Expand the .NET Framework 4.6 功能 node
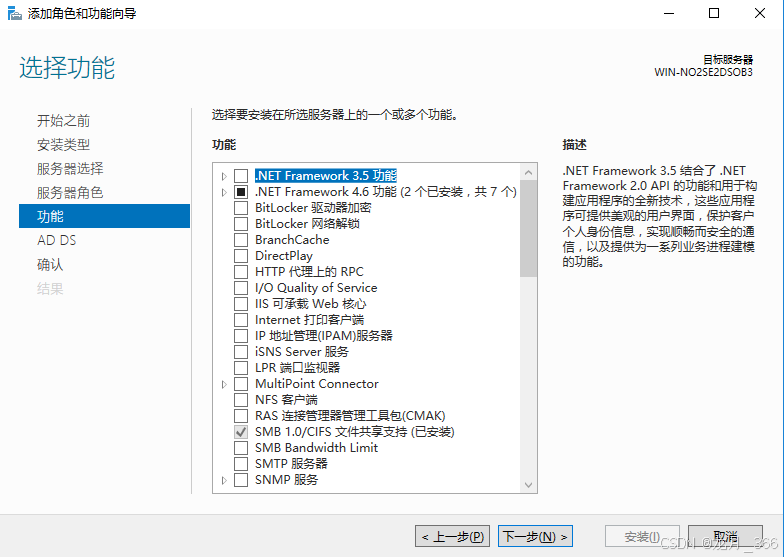 pos(224,192)
